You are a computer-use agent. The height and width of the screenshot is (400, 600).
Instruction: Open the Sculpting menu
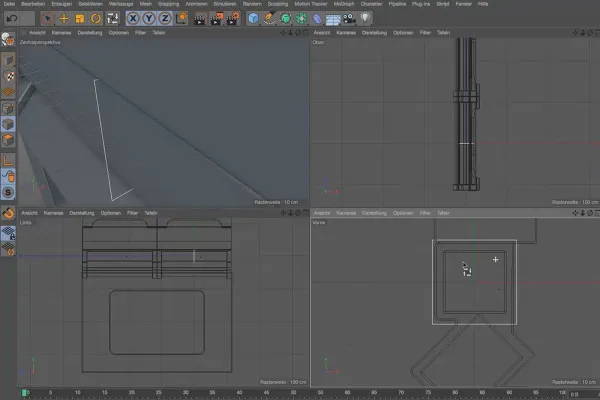click(278, 4)
